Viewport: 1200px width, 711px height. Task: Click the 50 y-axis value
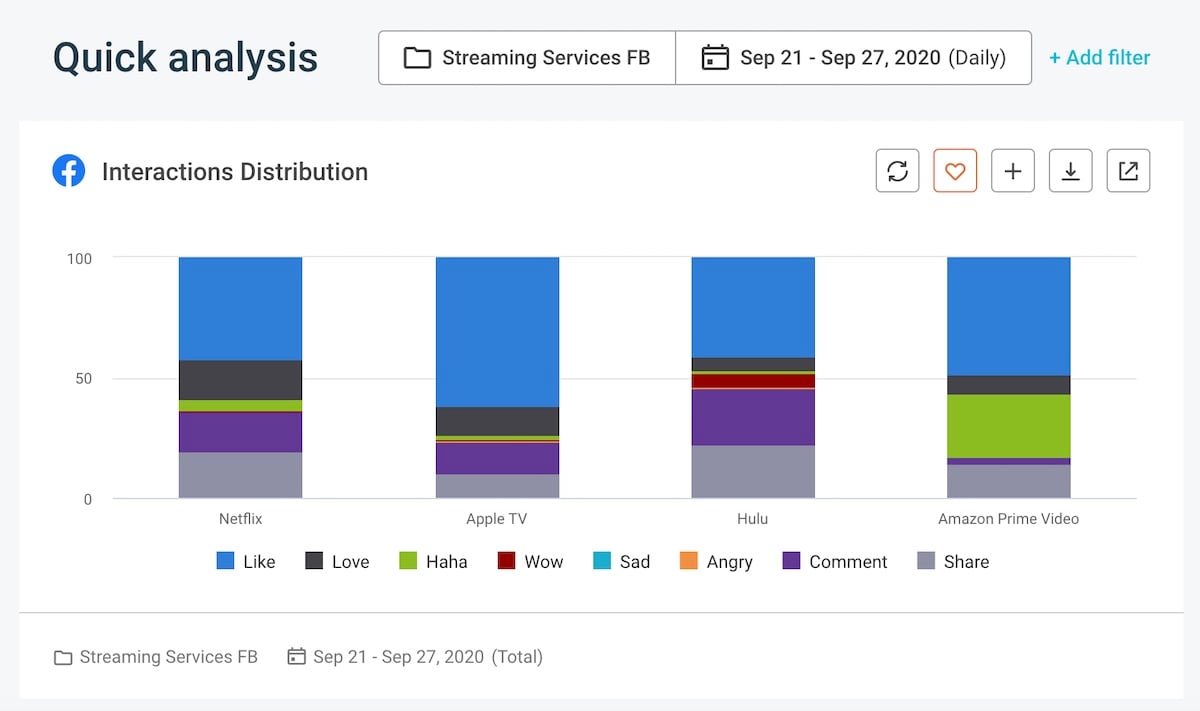click(x=83, y=378)
